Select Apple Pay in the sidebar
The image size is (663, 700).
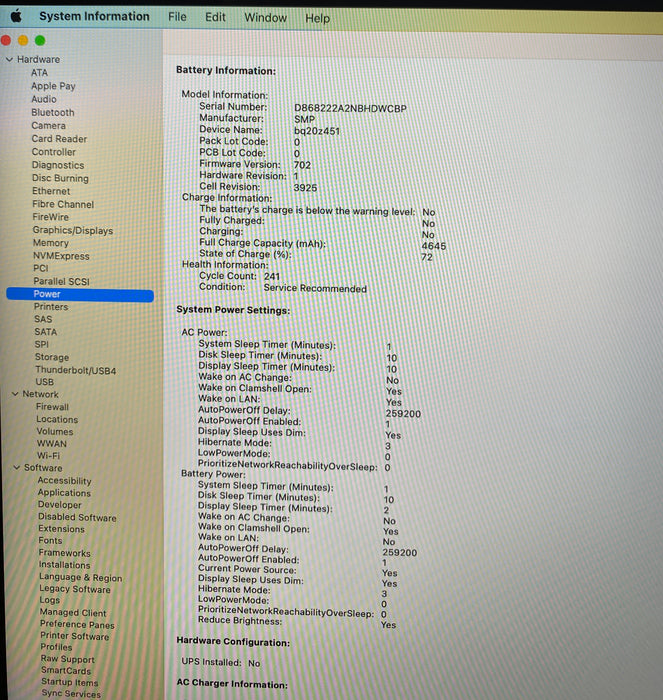coord(53,86)
